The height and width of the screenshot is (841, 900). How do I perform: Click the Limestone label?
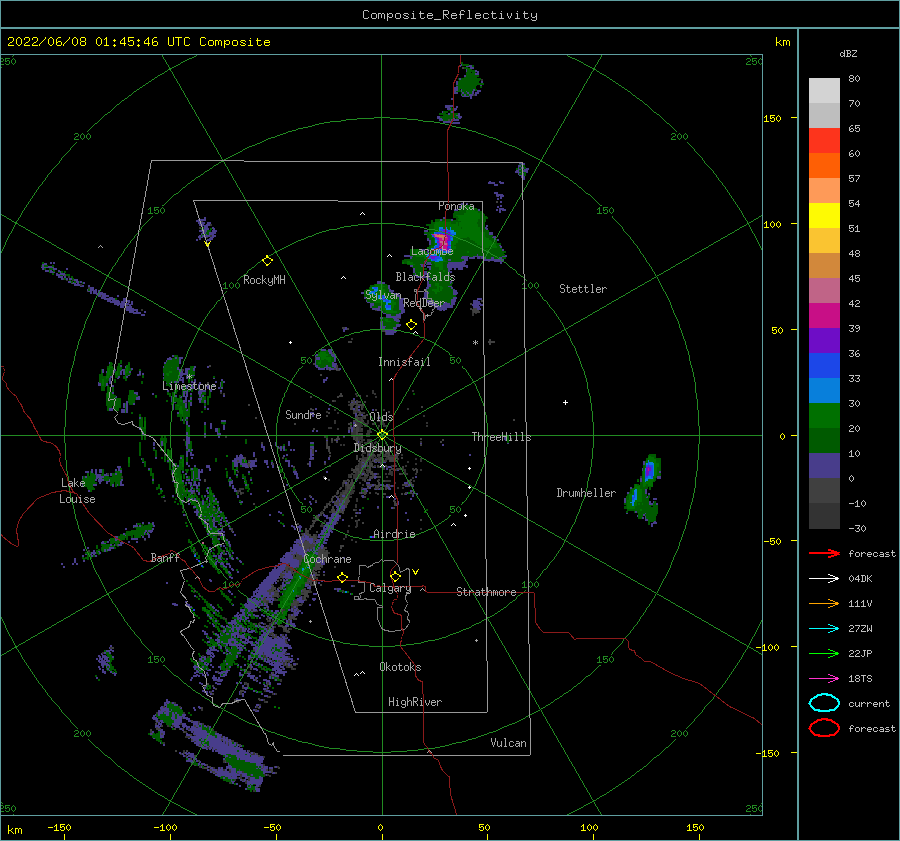click(x=189, y=386)
